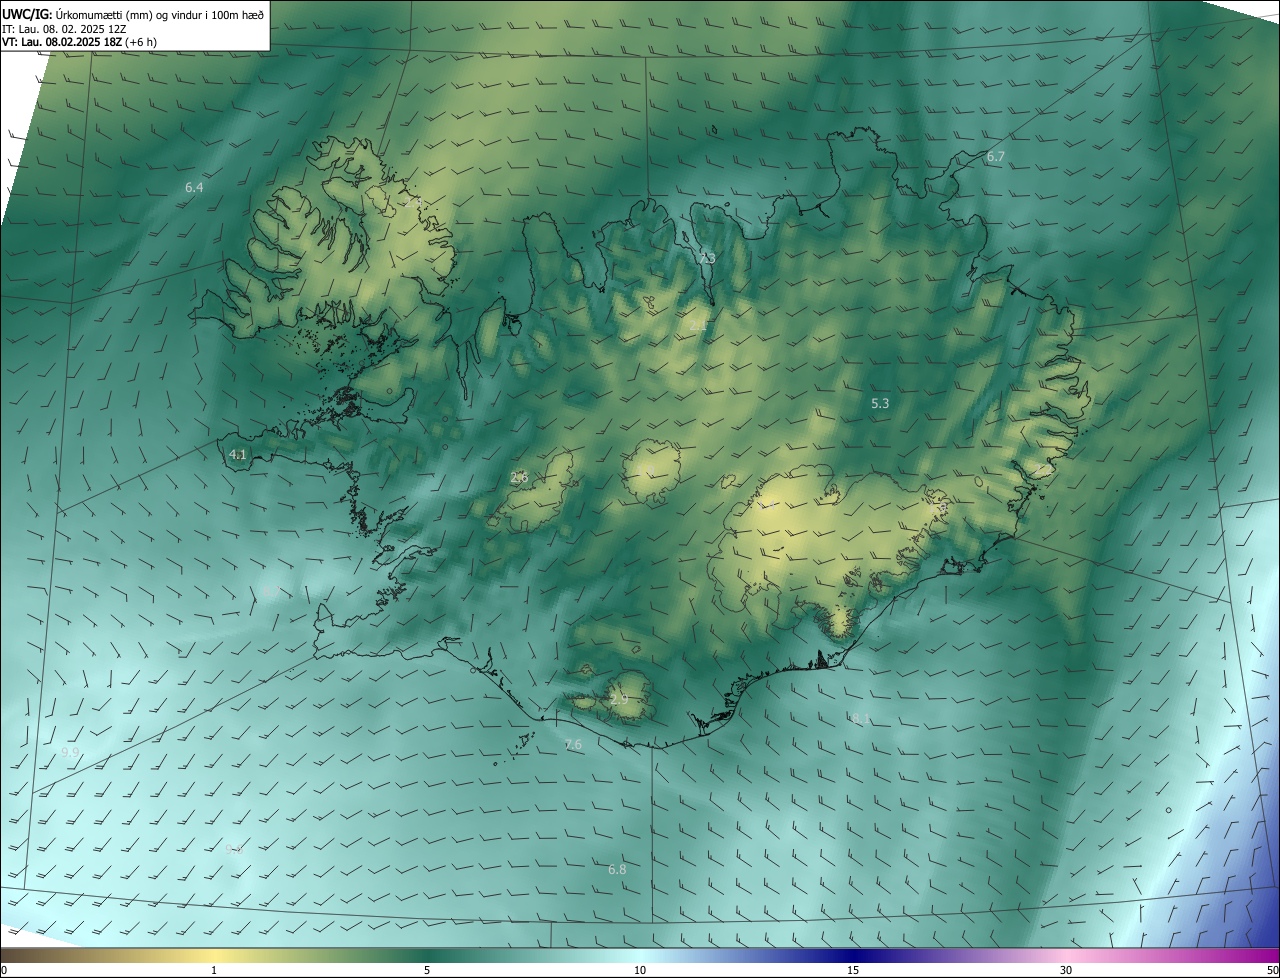Click the 2.9 value label on the southern glacier
Screen dimensions: 1280x978
click(619, 699)
